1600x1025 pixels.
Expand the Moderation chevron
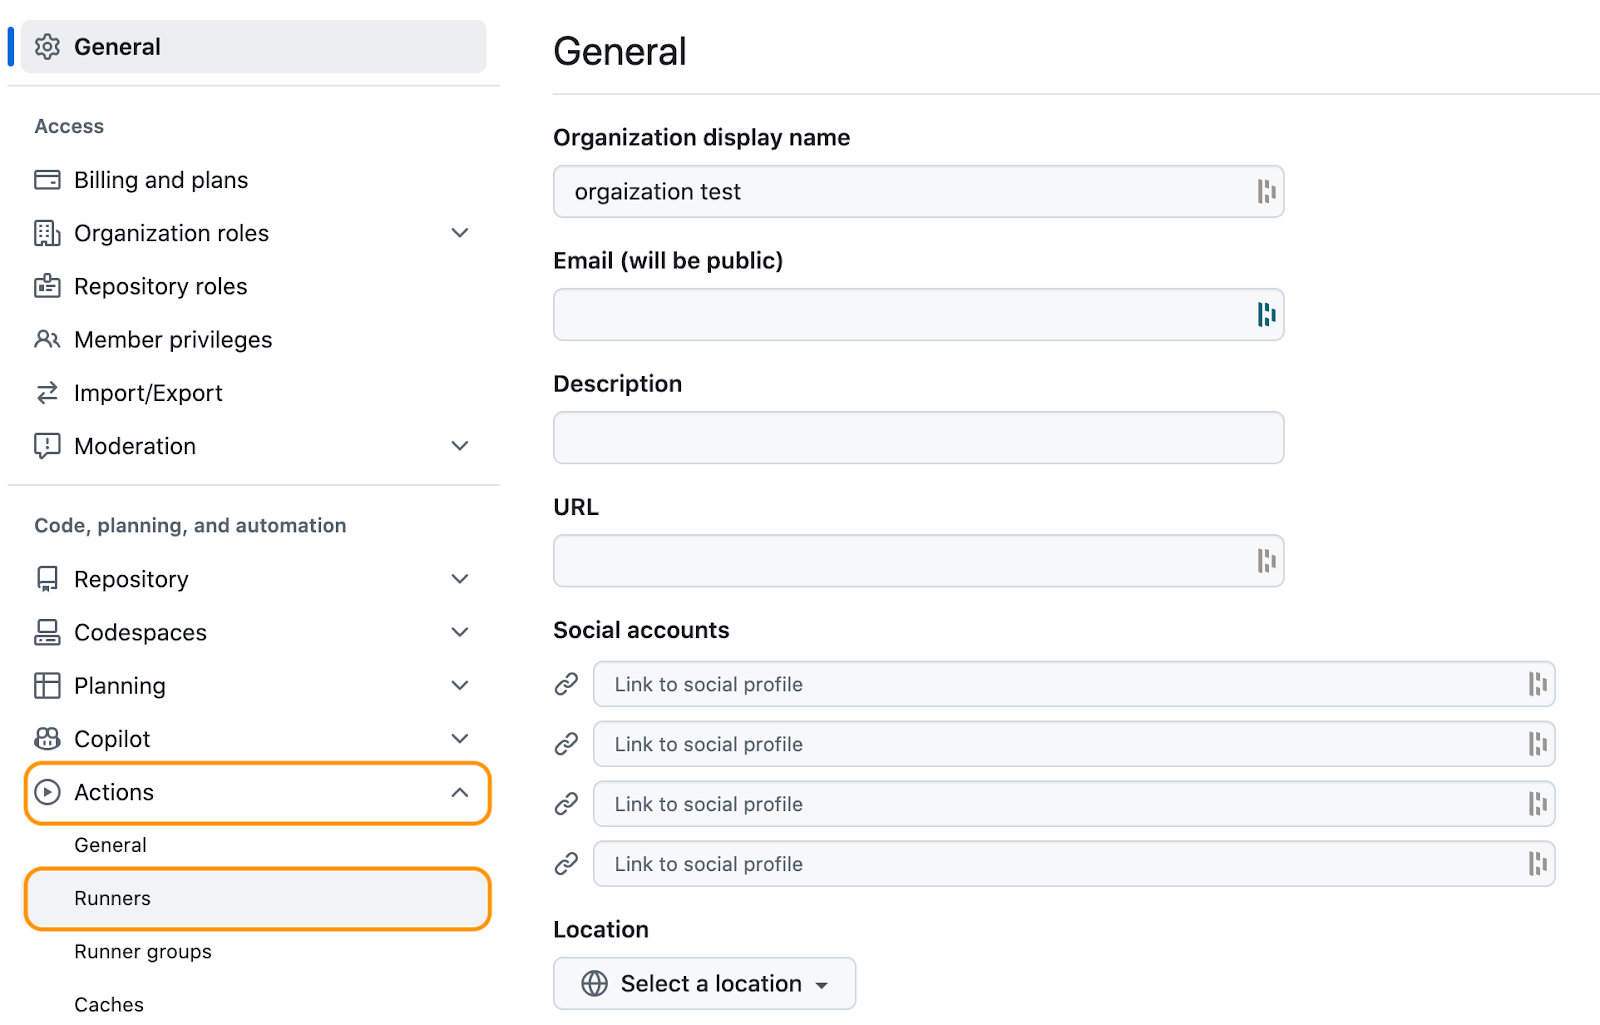tap(460, 446)
